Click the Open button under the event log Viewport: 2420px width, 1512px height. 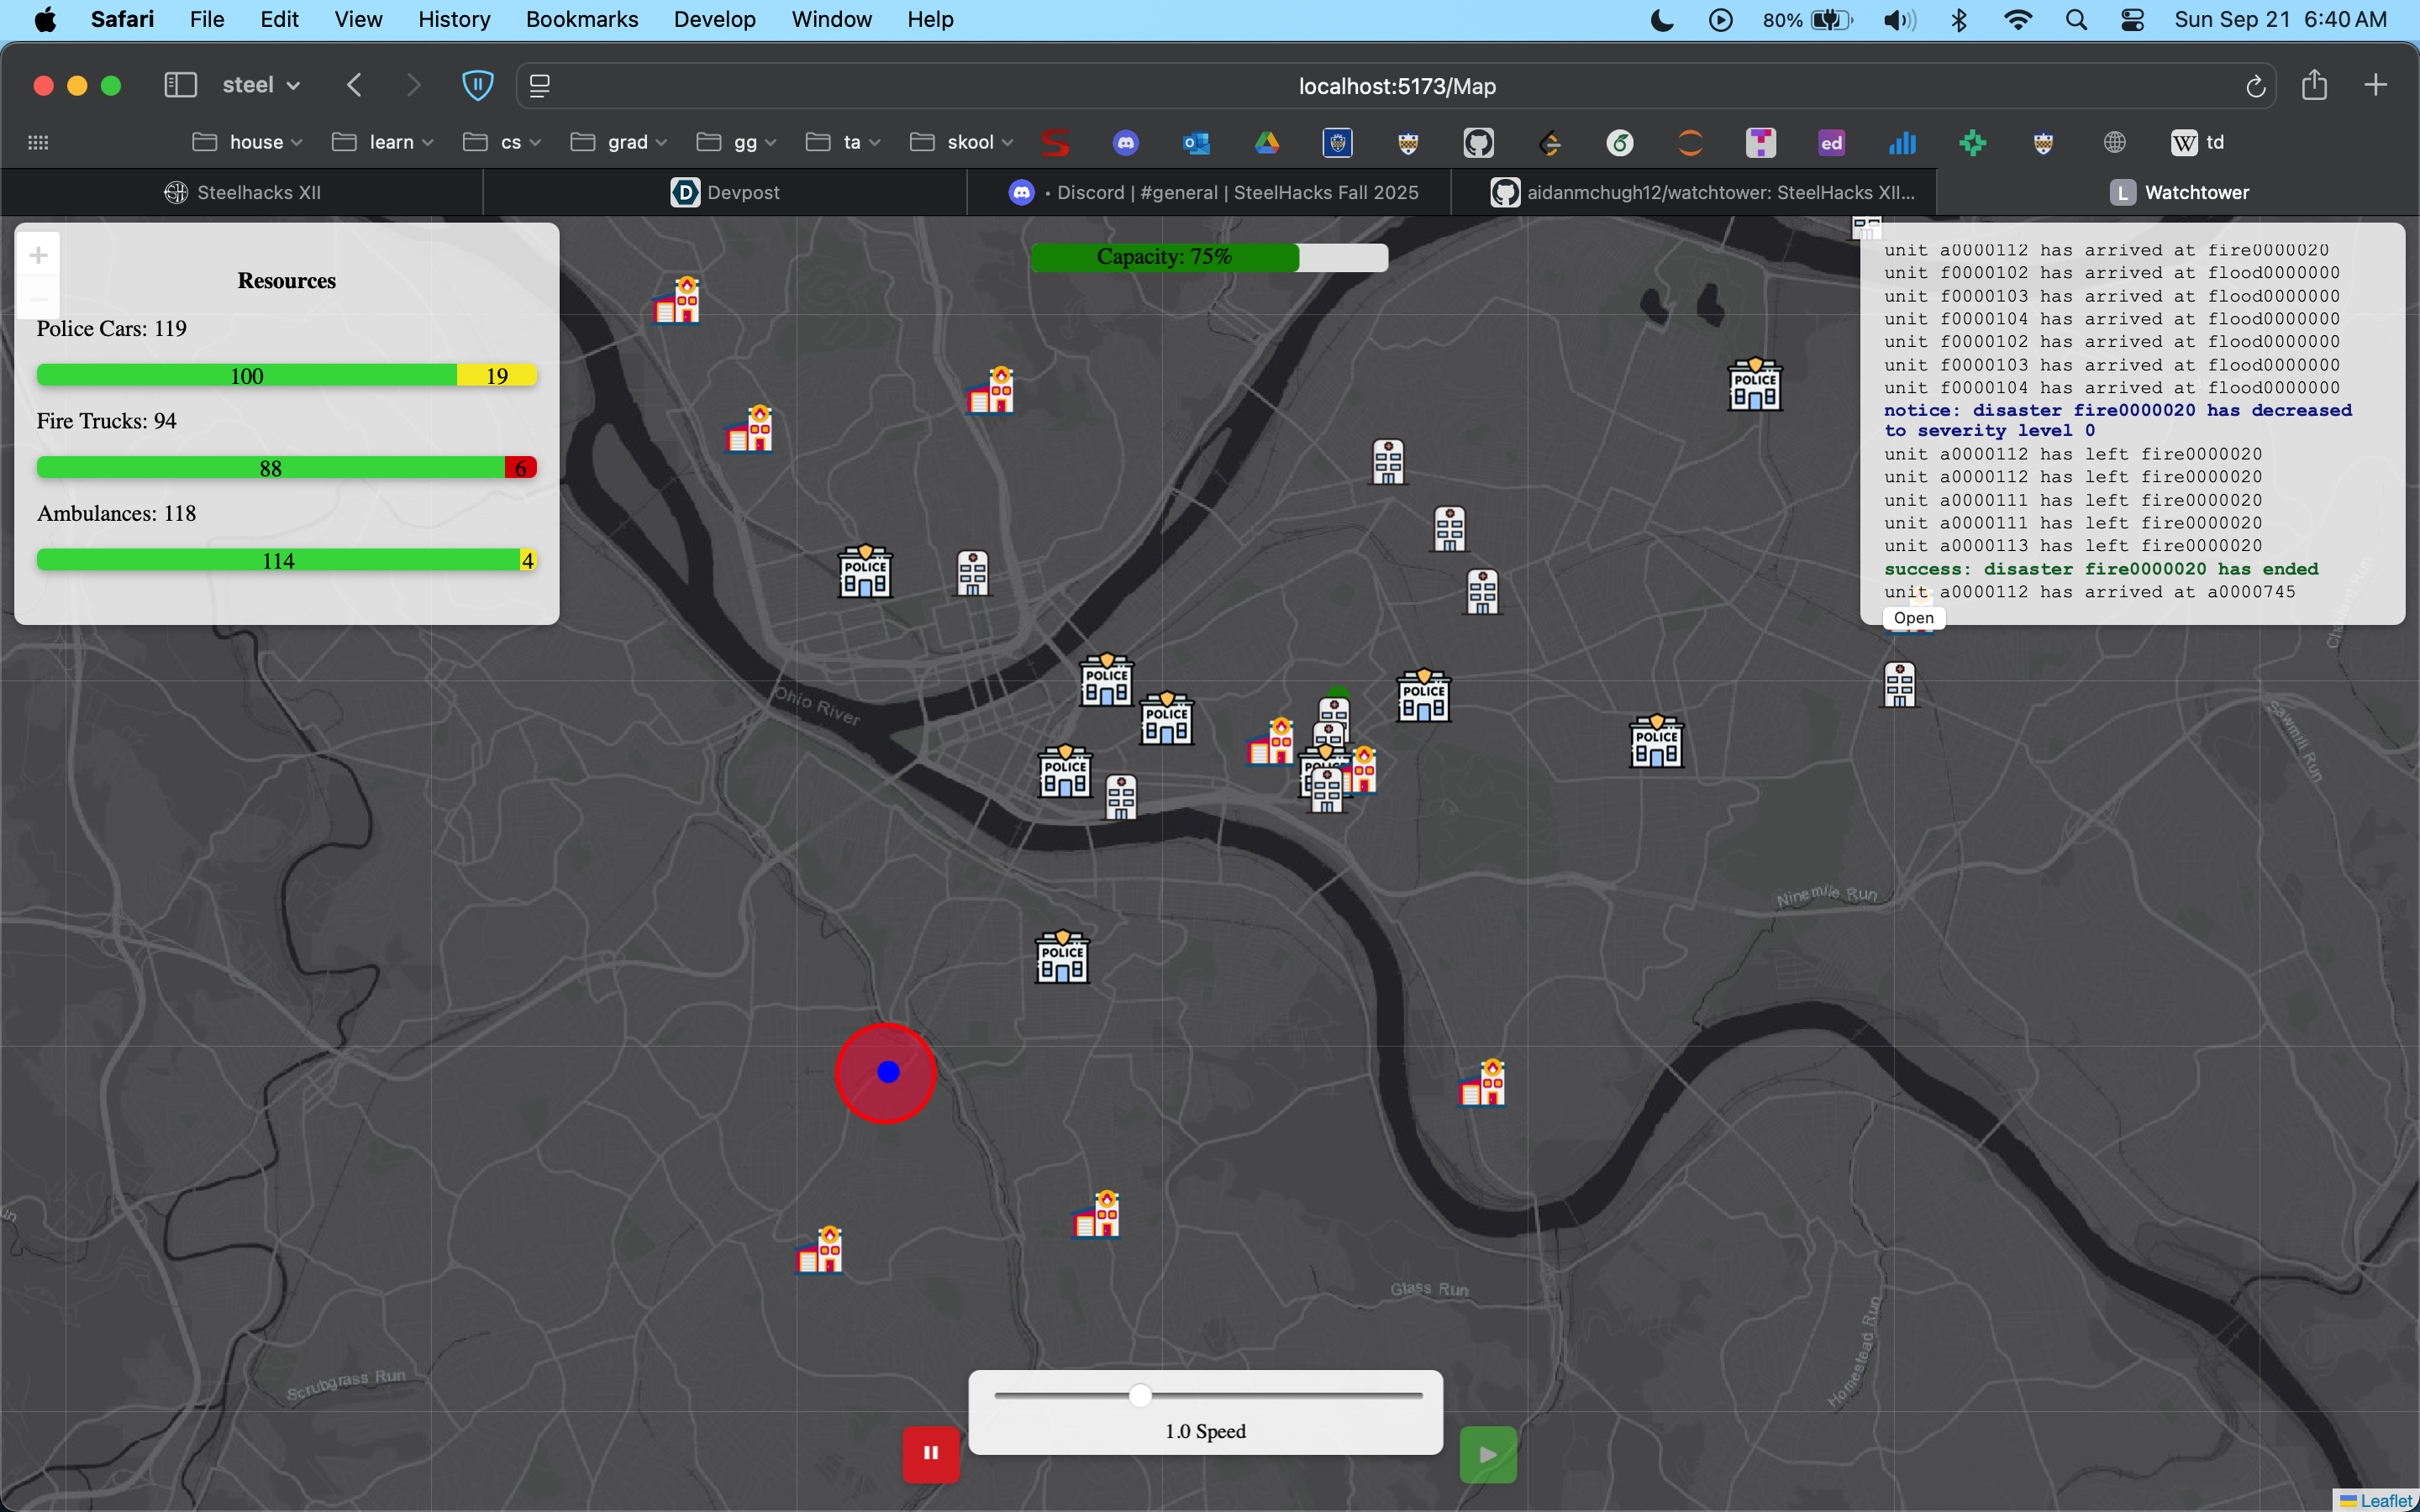click(x=1912, y=618)
